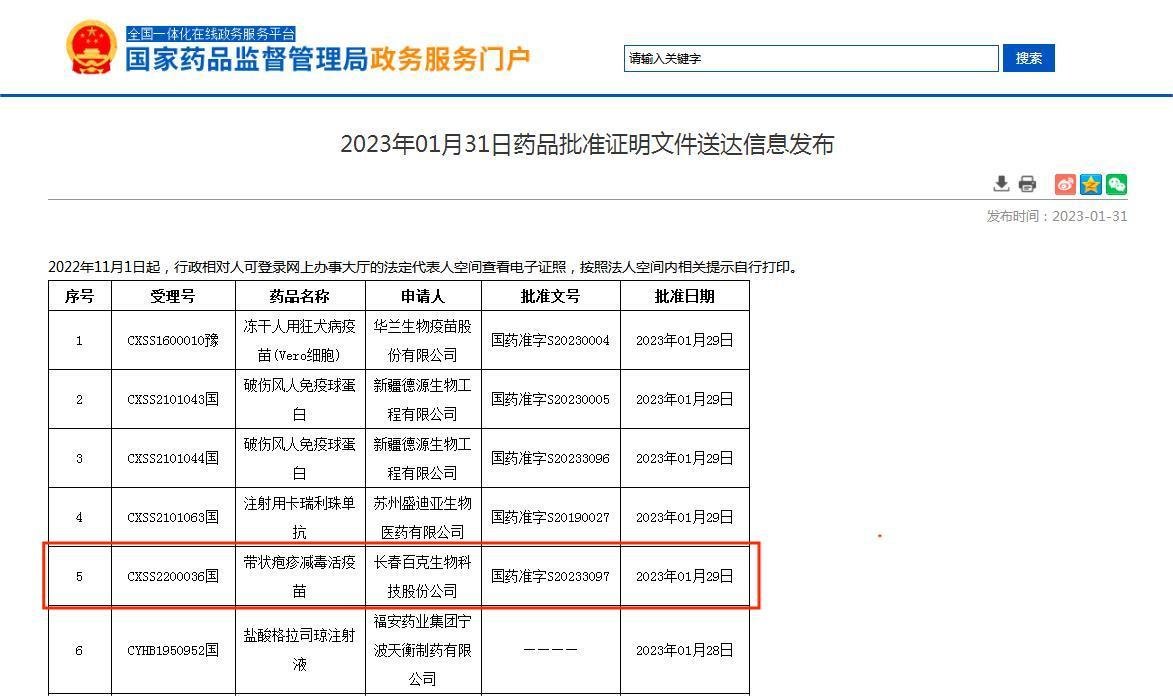This screenshot has width=1173, height=696.
Task: Click applicant 福安药业集团宁波天衡制药有限公司
Action: coord(423,650)
